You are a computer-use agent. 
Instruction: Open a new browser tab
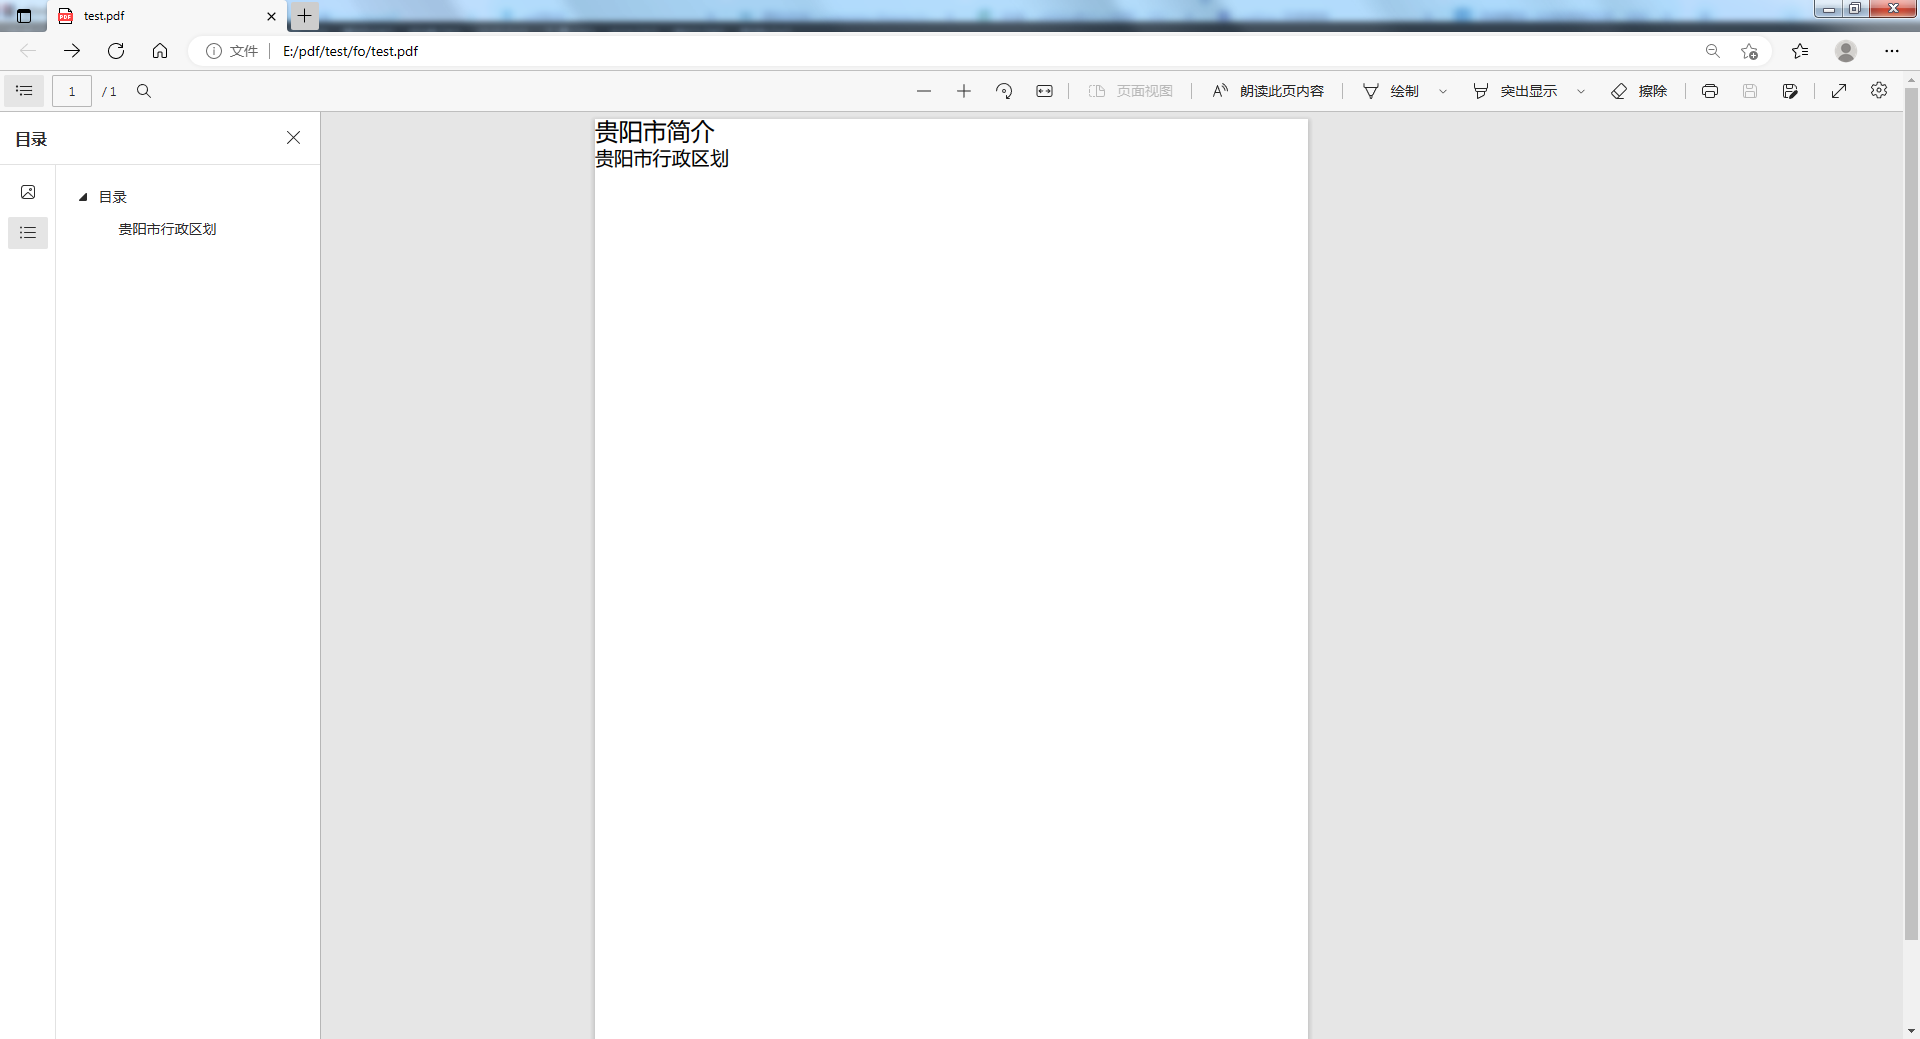303,16
